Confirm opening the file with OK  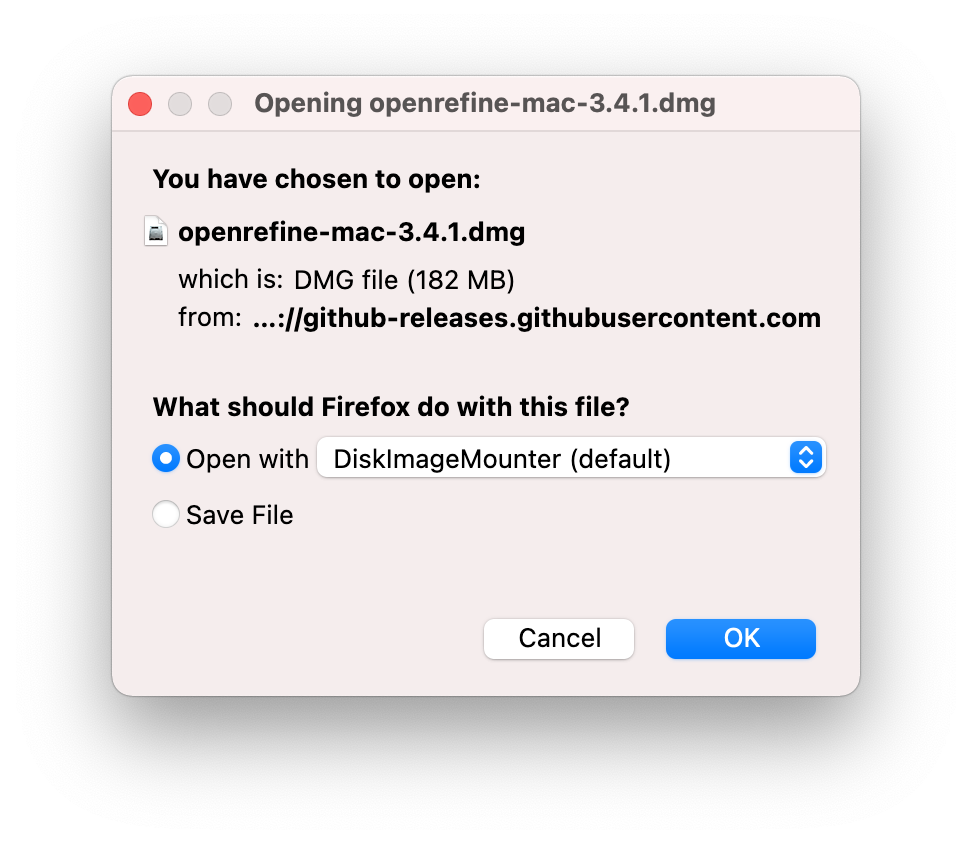[x=740, y=638]
